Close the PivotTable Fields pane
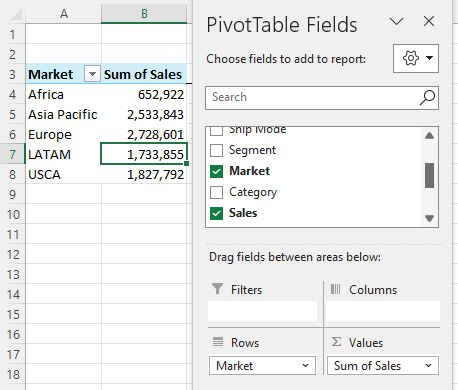458x390 pixels. tap(429, 21)
